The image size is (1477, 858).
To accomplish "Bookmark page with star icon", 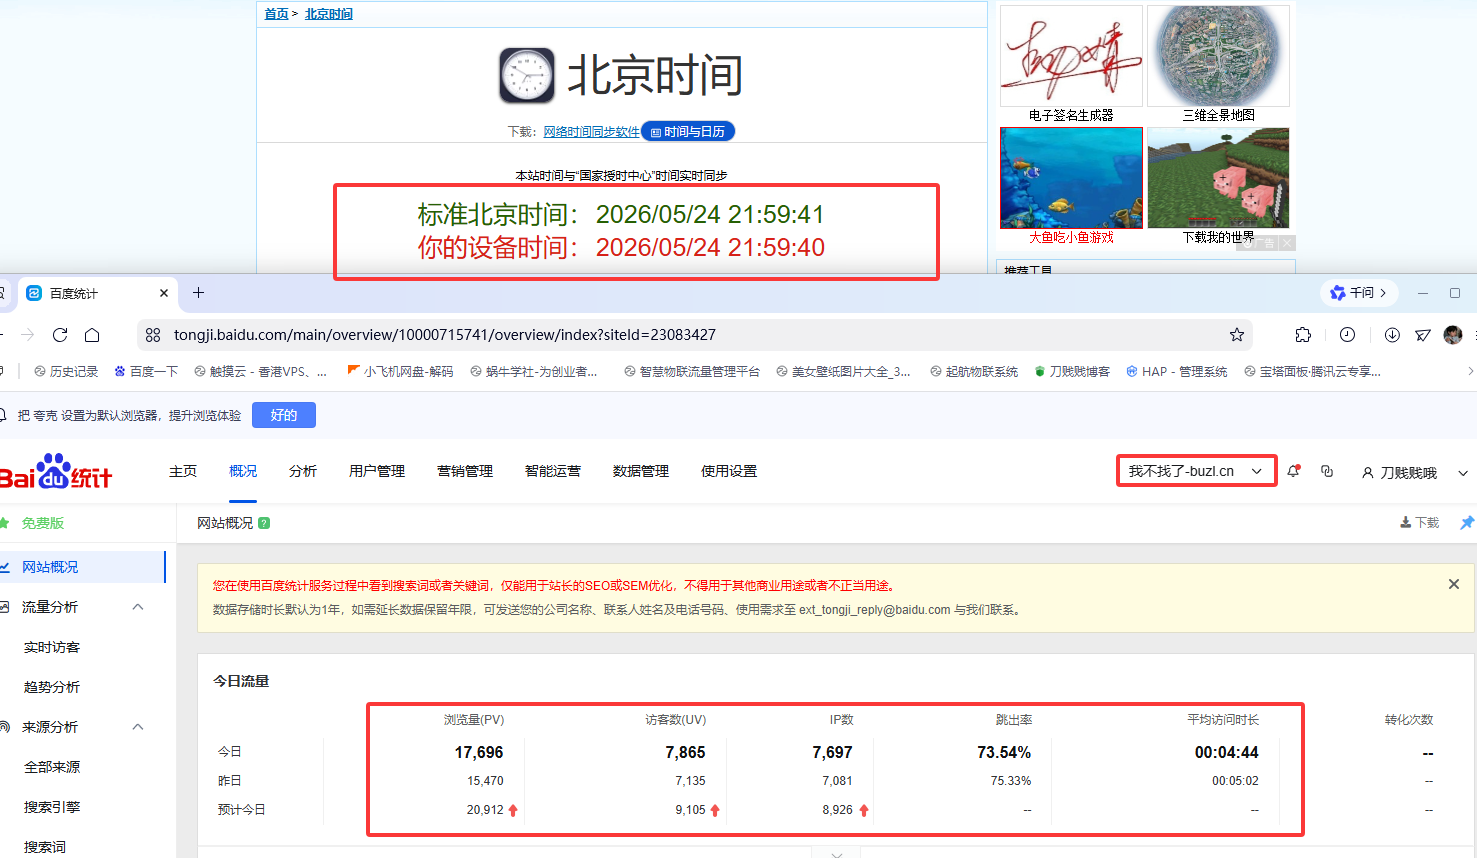I will pyautogui.click(x=1237, y=335).
